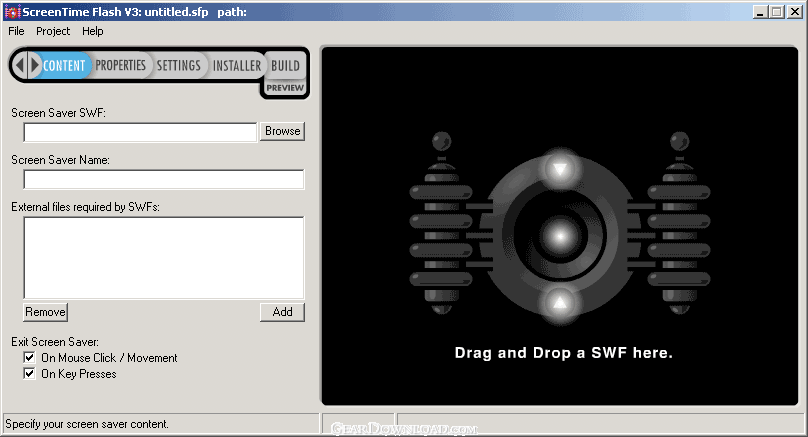This screenshot has height=437, width=808.
Task: Close the ScreenTime Flash window
Action: click(795, 11)
